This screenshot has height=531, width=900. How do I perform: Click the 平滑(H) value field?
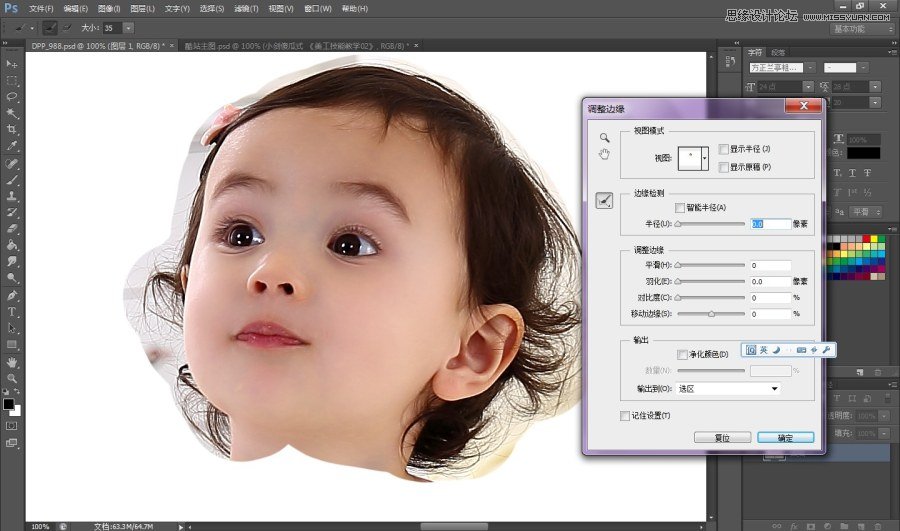click(770, 265)
